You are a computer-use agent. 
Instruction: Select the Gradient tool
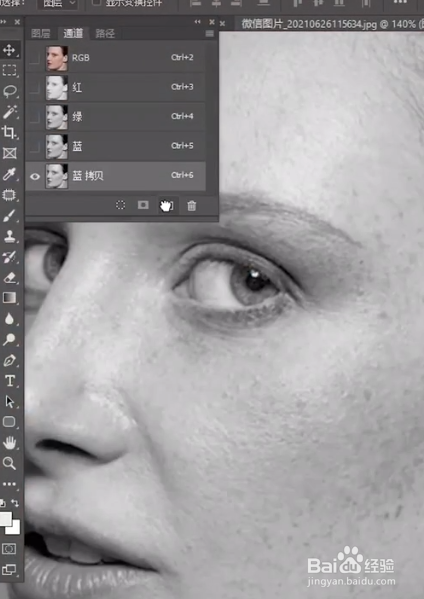coord(9,298)
